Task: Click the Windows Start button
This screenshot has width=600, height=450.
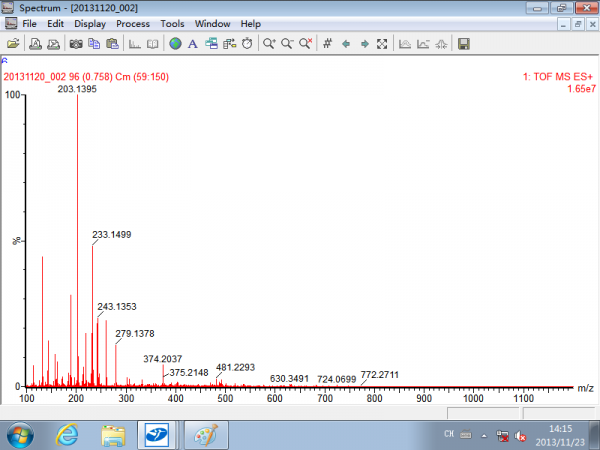Action: (x=20, y=435)
